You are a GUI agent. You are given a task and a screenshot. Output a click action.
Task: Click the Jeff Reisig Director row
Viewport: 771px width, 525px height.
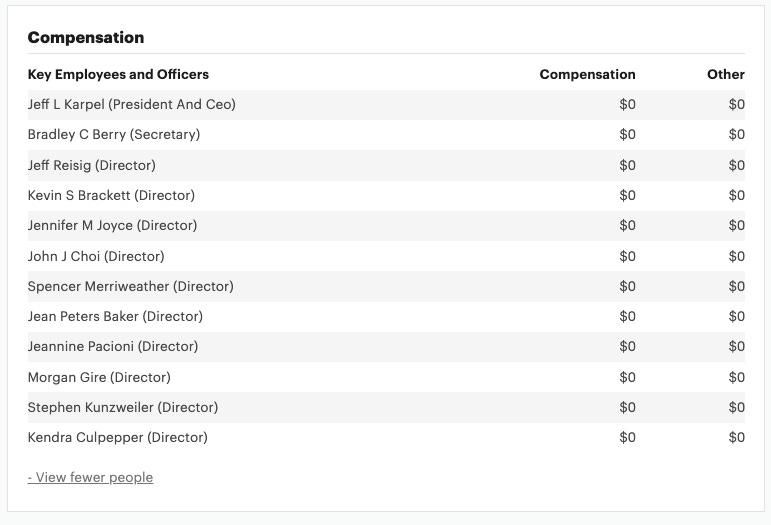click(386, 165)
